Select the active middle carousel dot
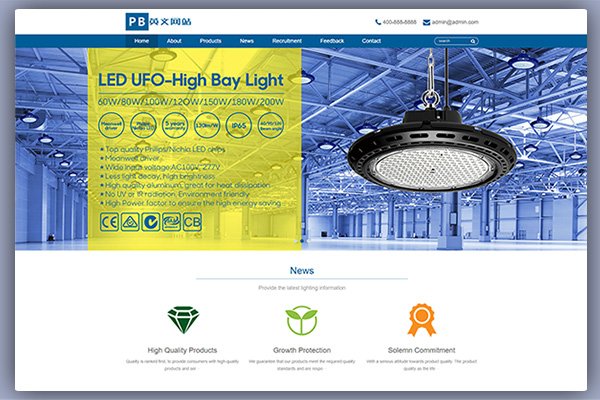 (302, 241)
